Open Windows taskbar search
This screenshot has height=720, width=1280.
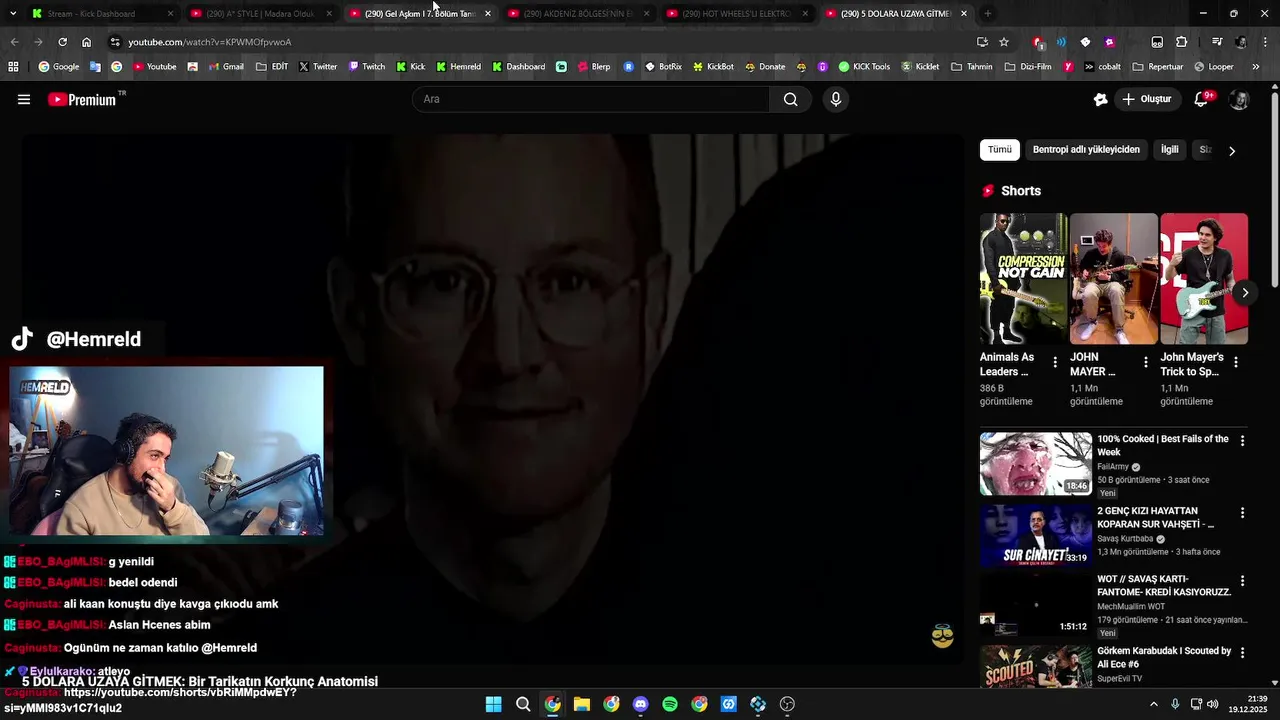523,704
